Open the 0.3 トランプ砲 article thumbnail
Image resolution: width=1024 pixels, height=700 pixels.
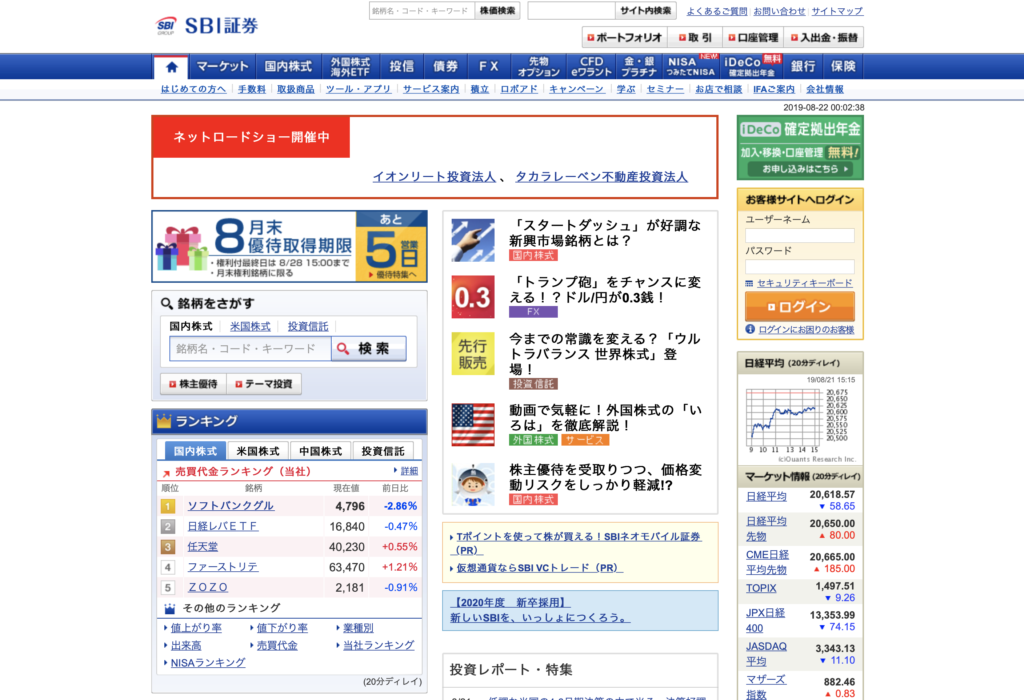point(473,297)
